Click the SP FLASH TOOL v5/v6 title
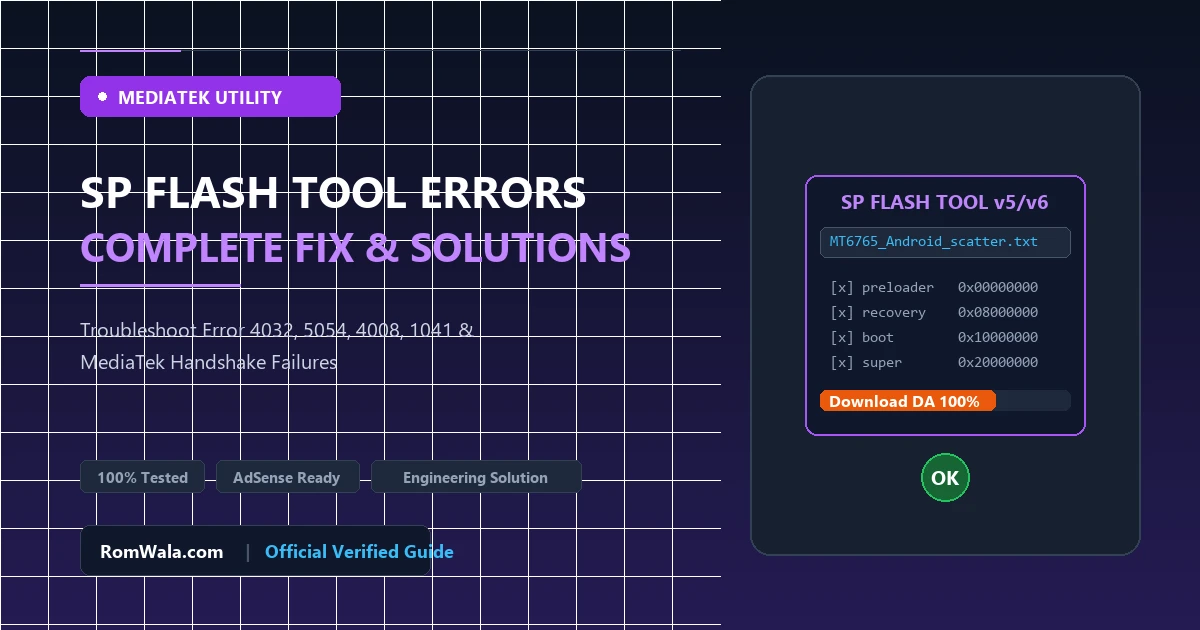The image size is (1200, 630). (945, 202)
